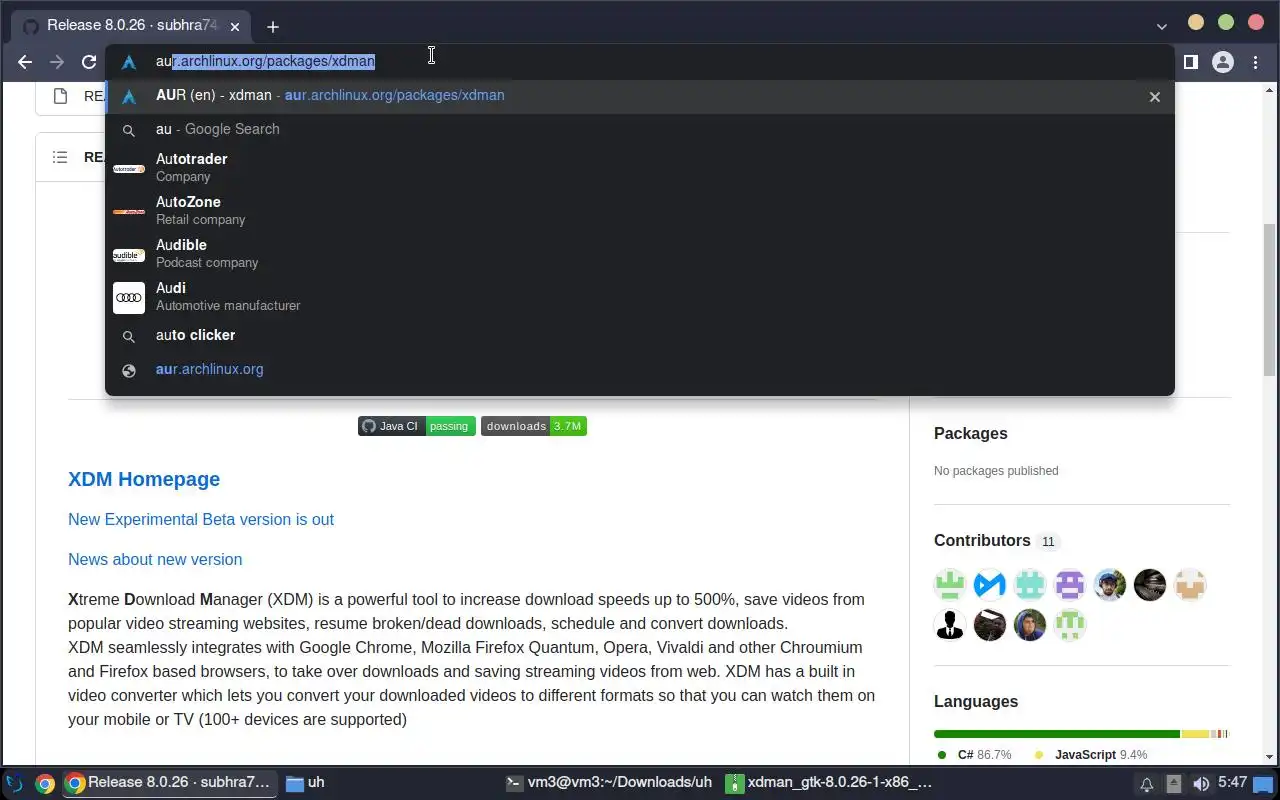Open the README outline list icon
This screenshot has height=800, width=1280.
(60, 157)
